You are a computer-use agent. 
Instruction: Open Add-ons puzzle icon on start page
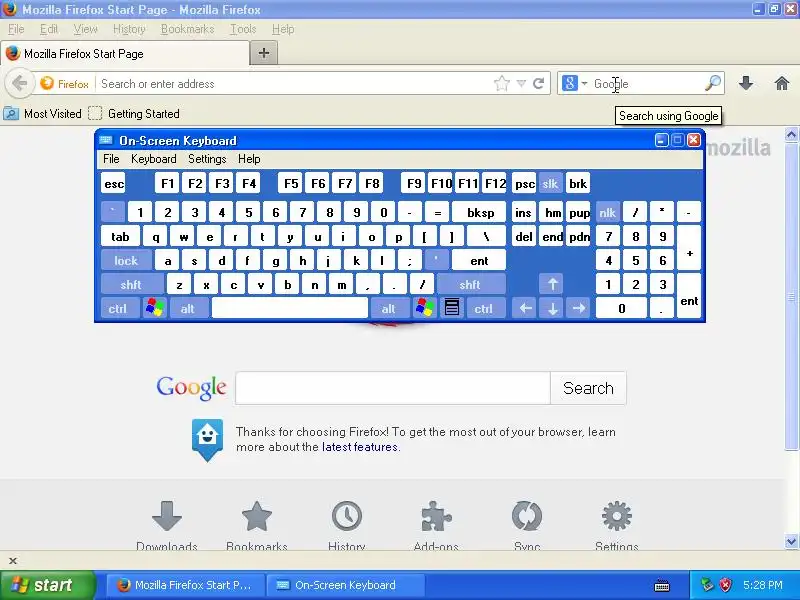tap(437, 517)
